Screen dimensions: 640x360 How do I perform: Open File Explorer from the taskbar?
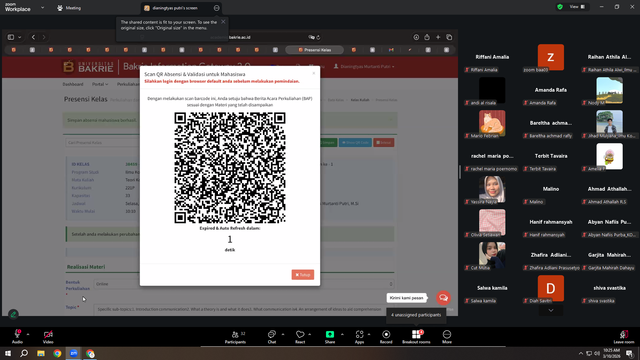click(x=41, y=353)
